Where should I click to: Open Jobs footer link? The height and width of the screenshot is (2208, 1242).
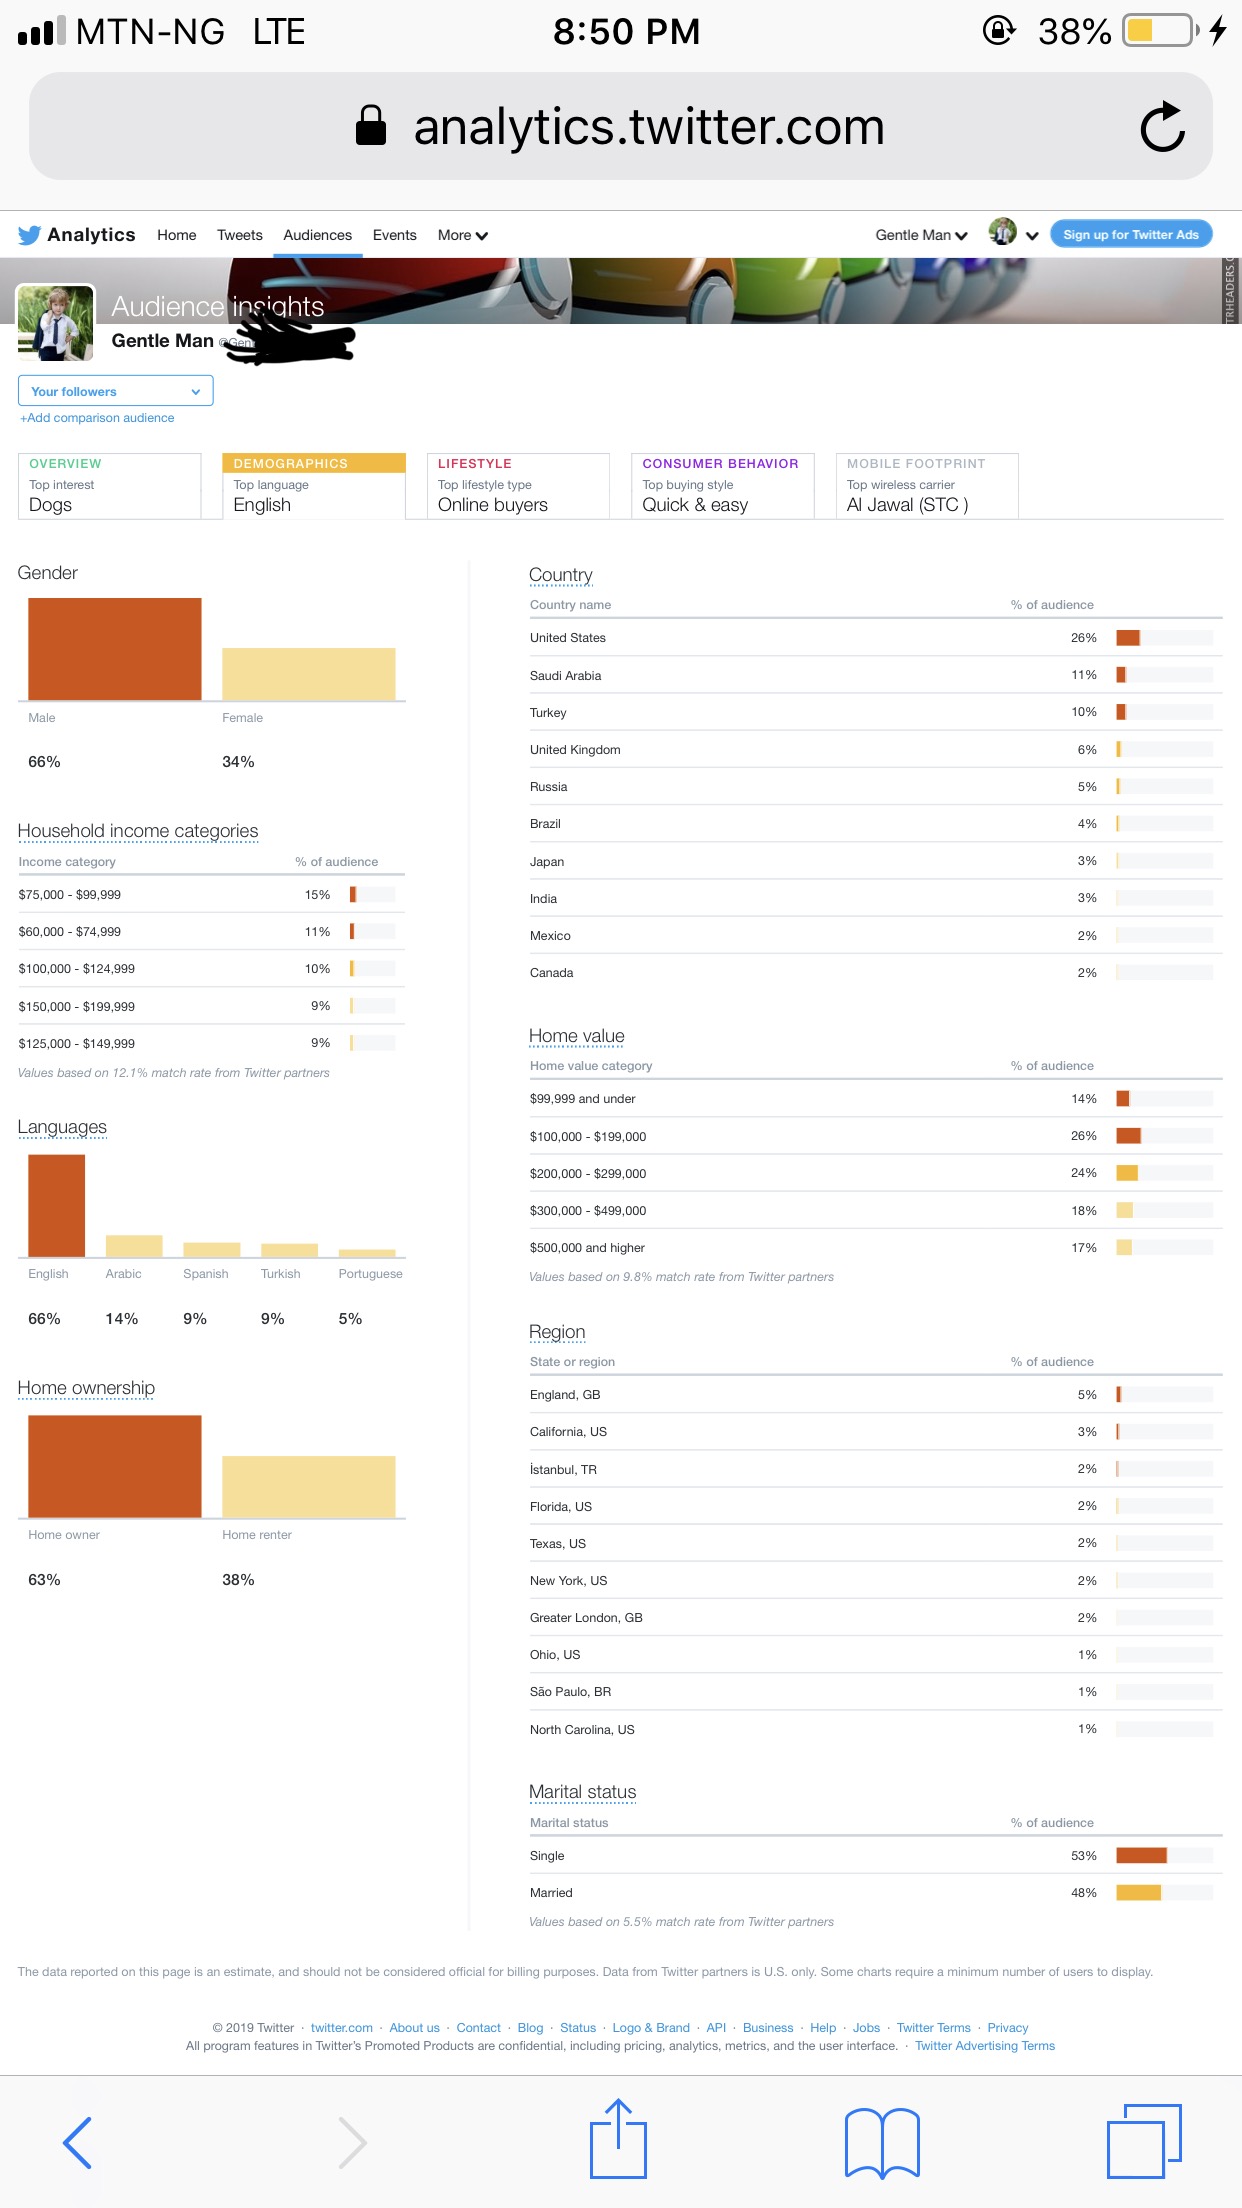(866, 2028)
